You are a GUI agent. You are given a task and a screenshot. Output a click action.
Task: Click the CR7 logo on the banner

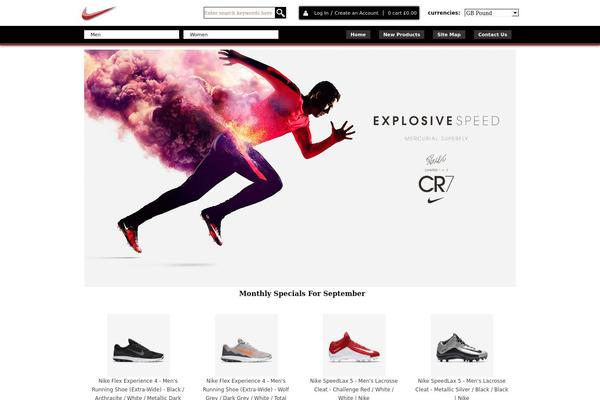tap(436, 184)
